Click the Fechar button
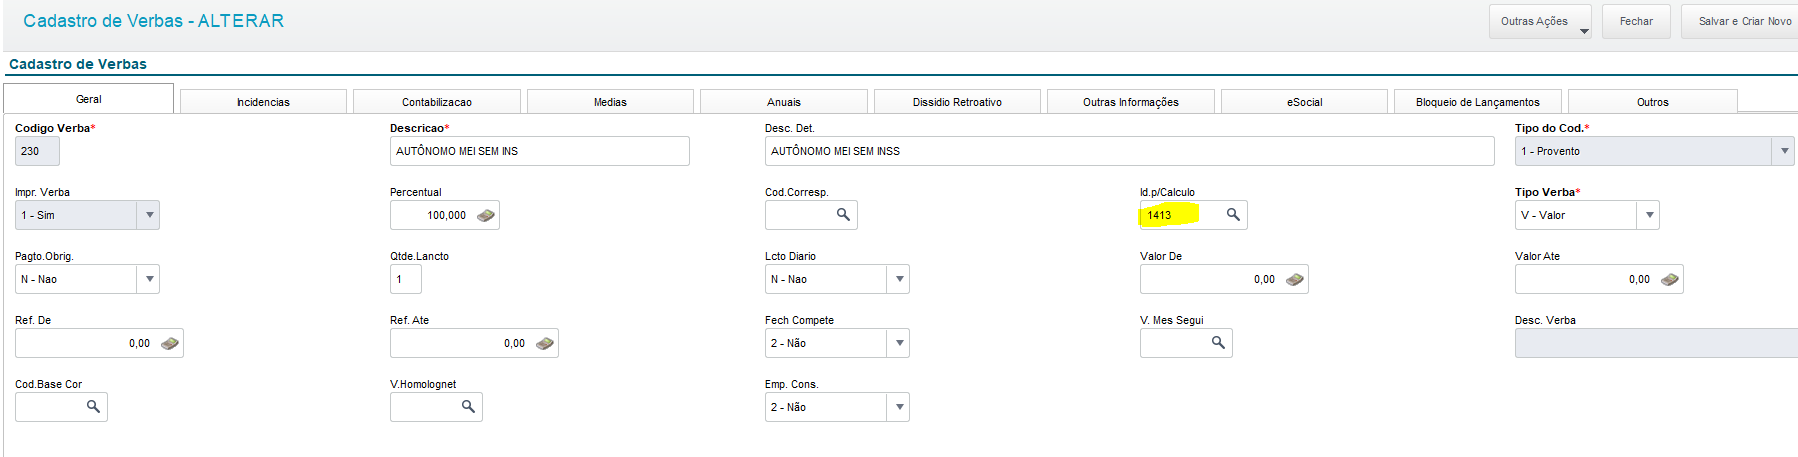This screenshot has height=457, width=1798. [1636, 21]
